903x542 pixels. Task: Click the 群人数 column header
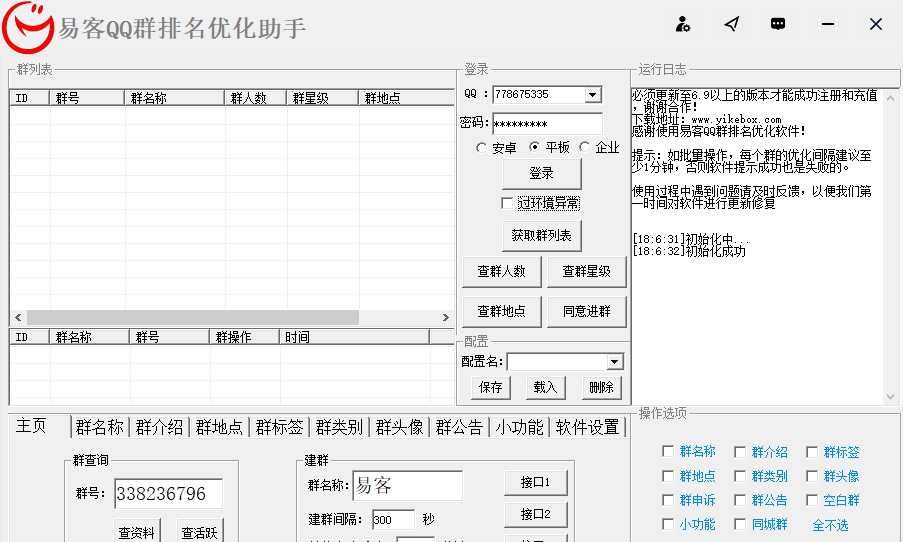pyautogui.click(x=256, y=98)
